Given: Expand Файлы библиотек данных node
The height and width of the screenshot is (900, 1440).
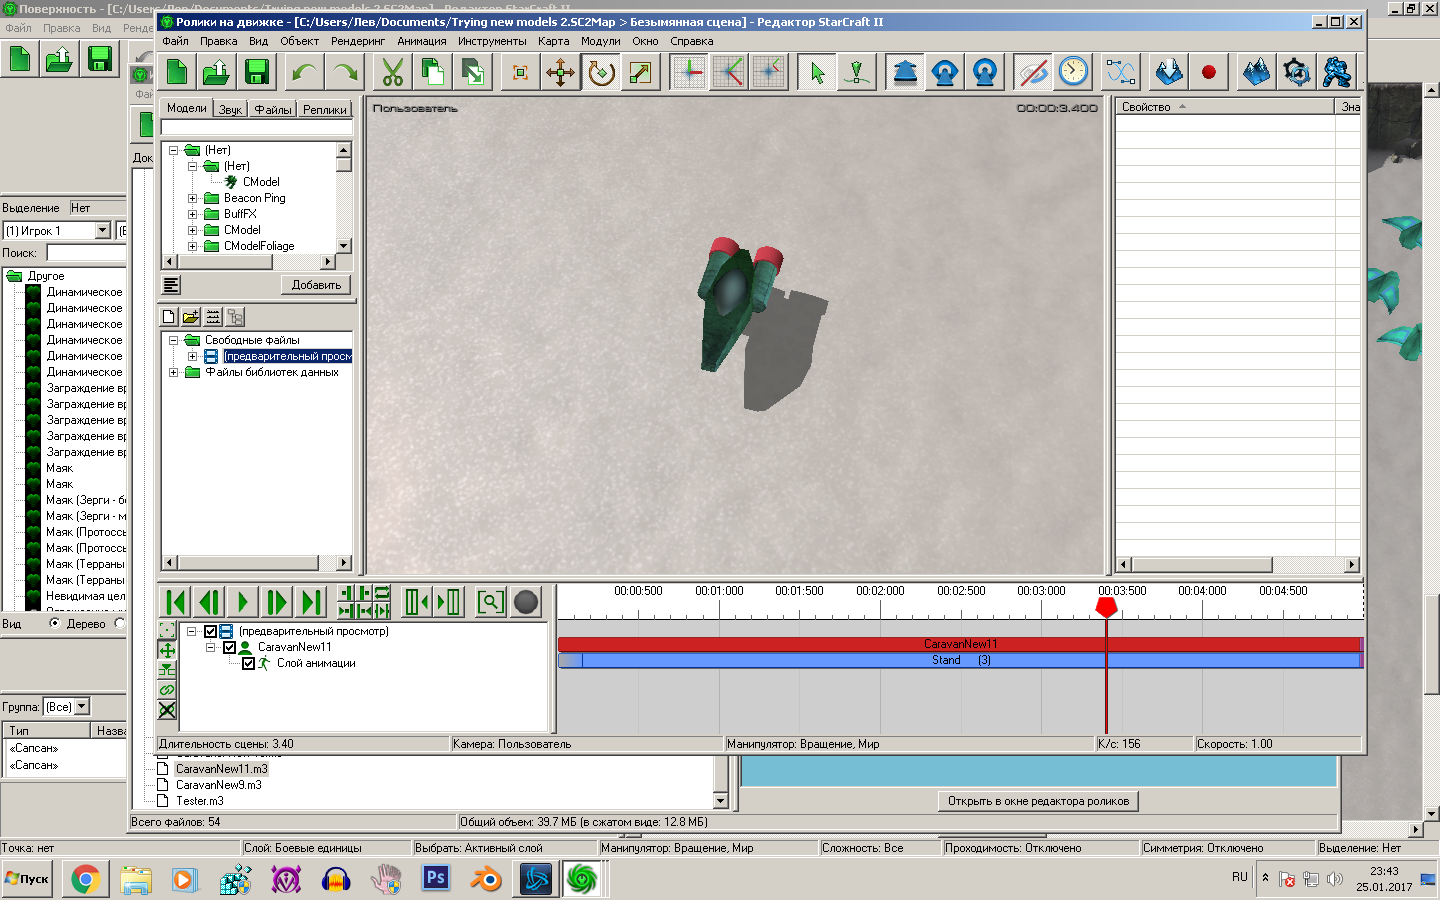Looking at the screenshot, I should 173,372.
